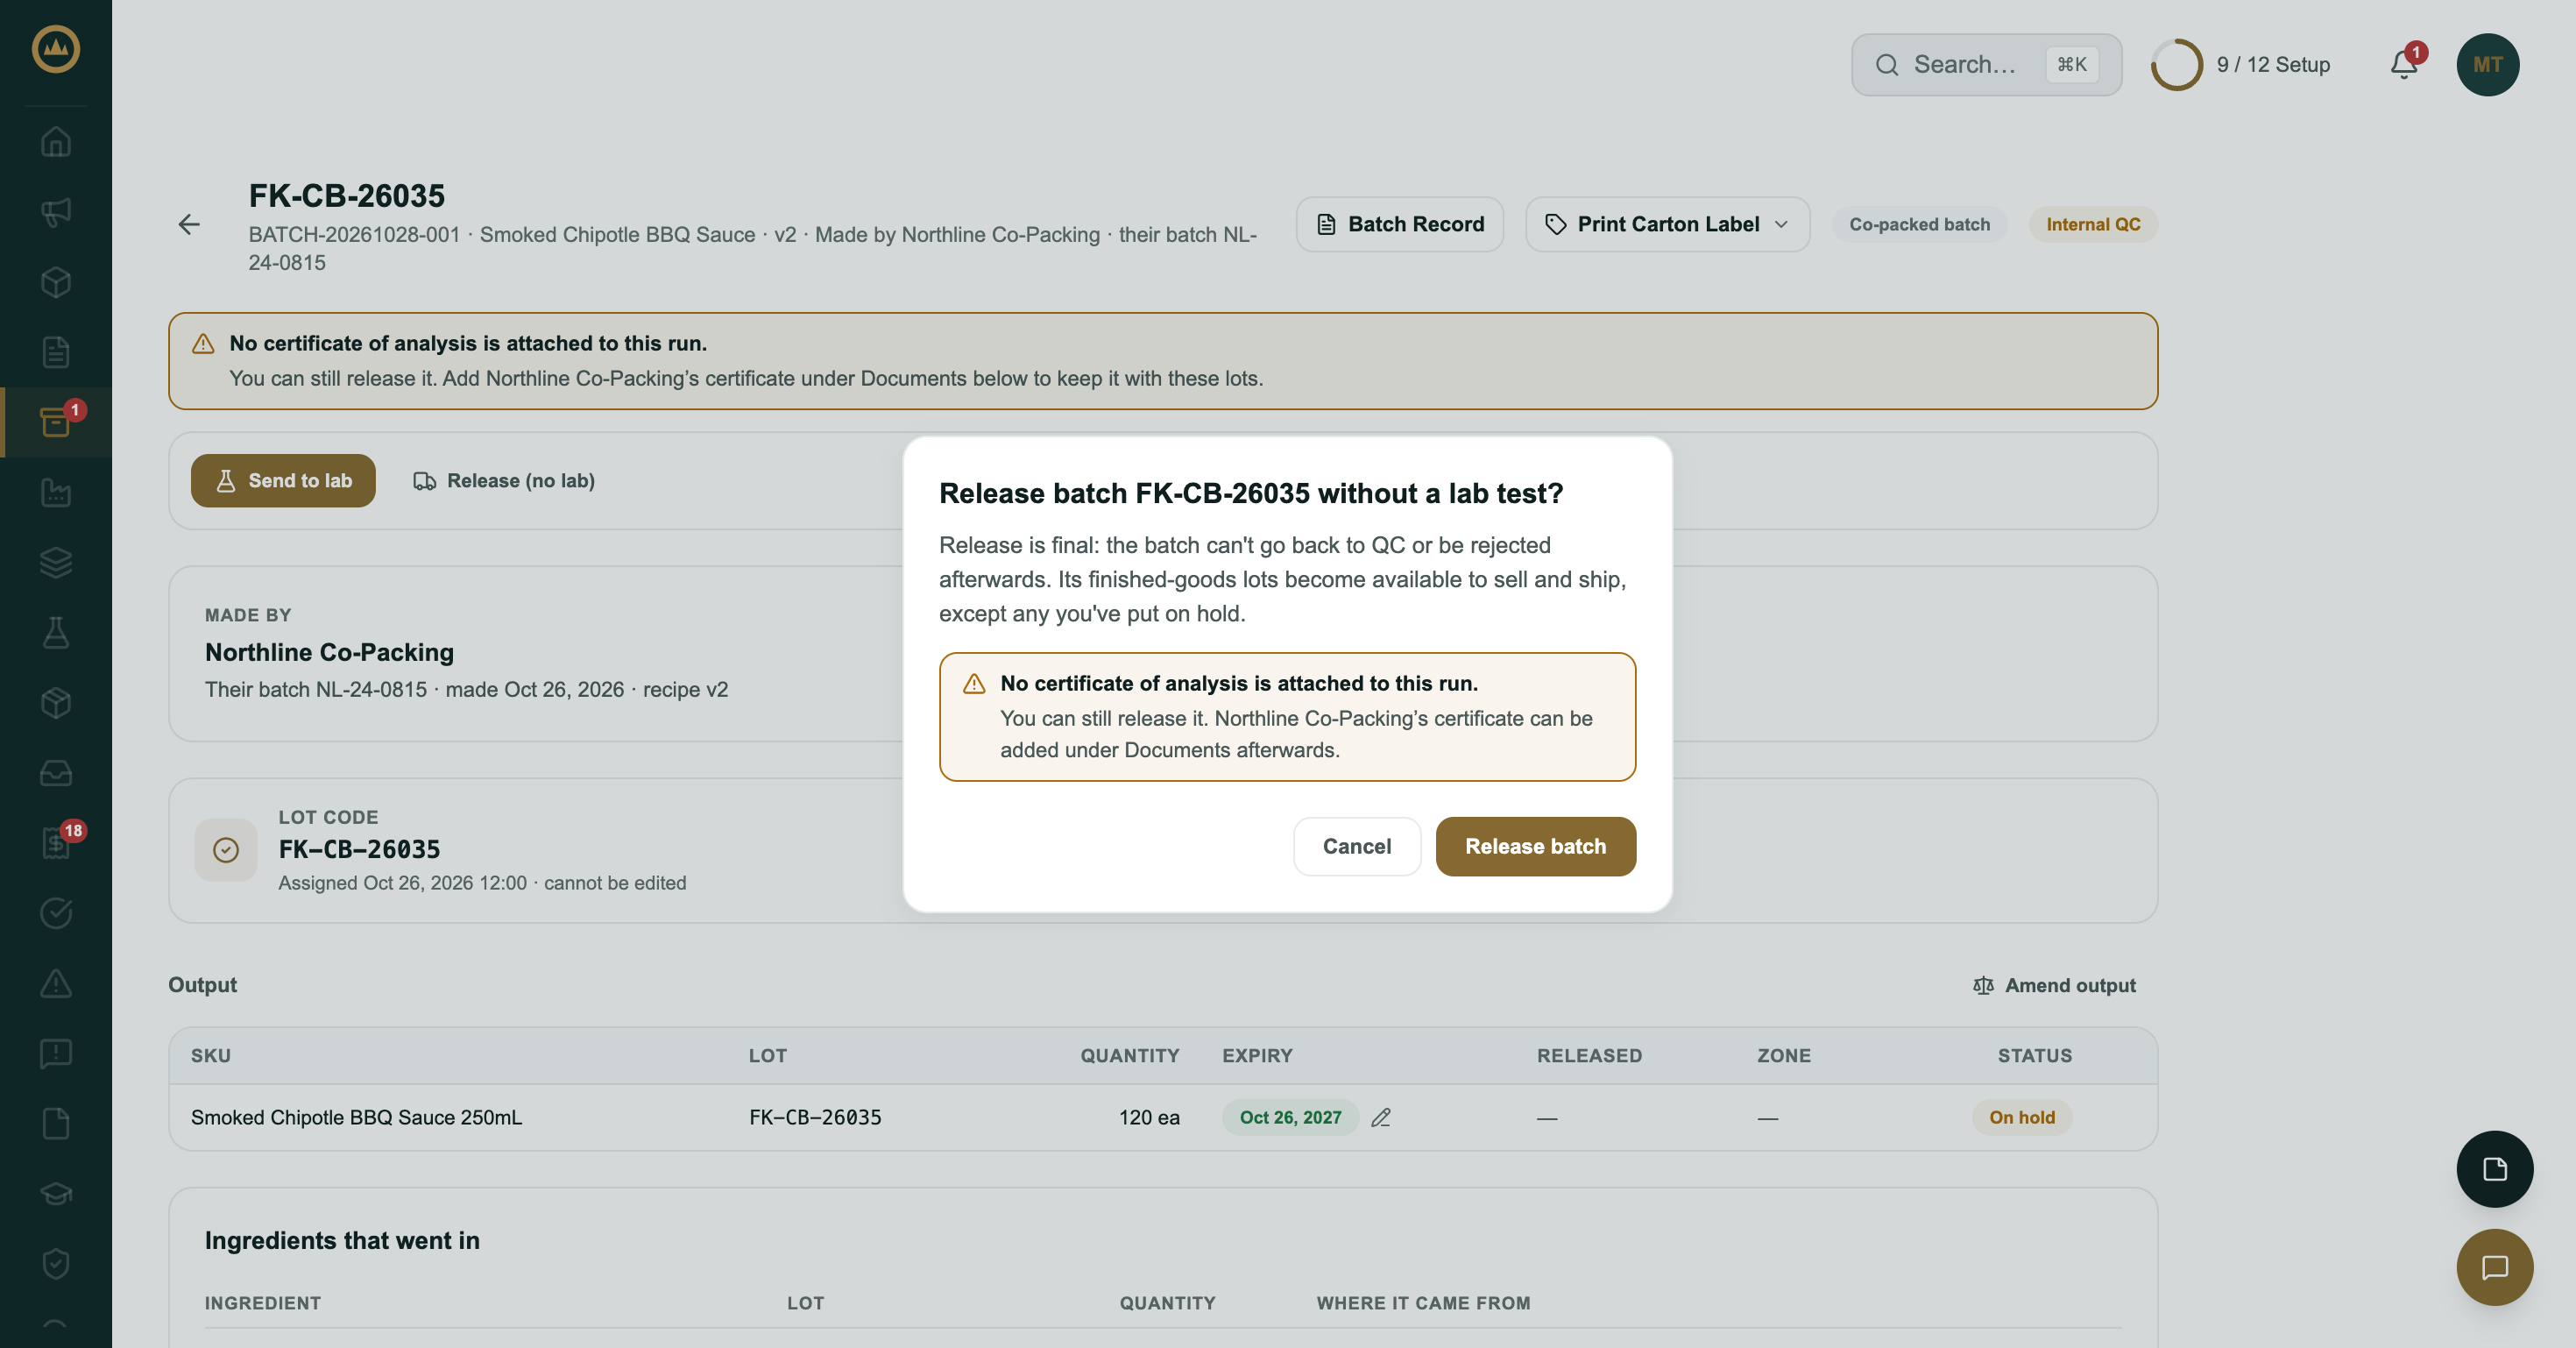Click the lot code checkmark icon

(226, 850)
